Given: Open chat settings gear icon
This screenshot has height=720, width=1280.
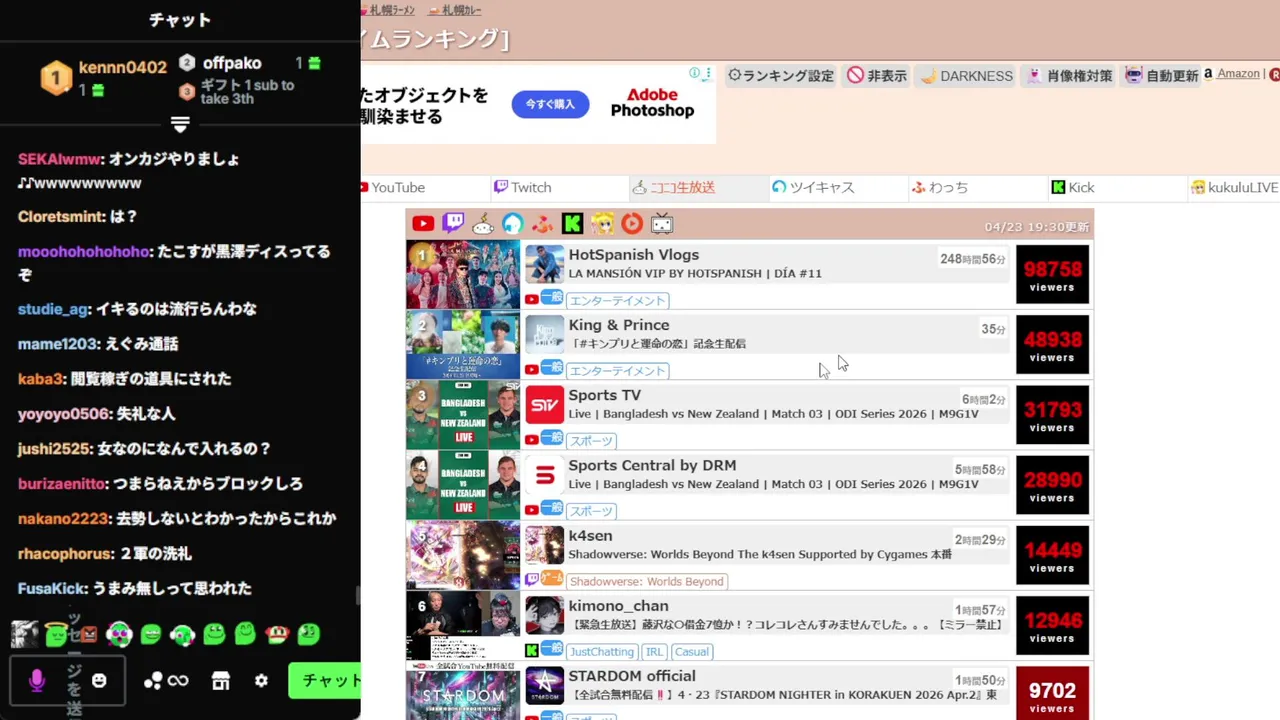Looking at the screenshot, I should coord(261,681).
